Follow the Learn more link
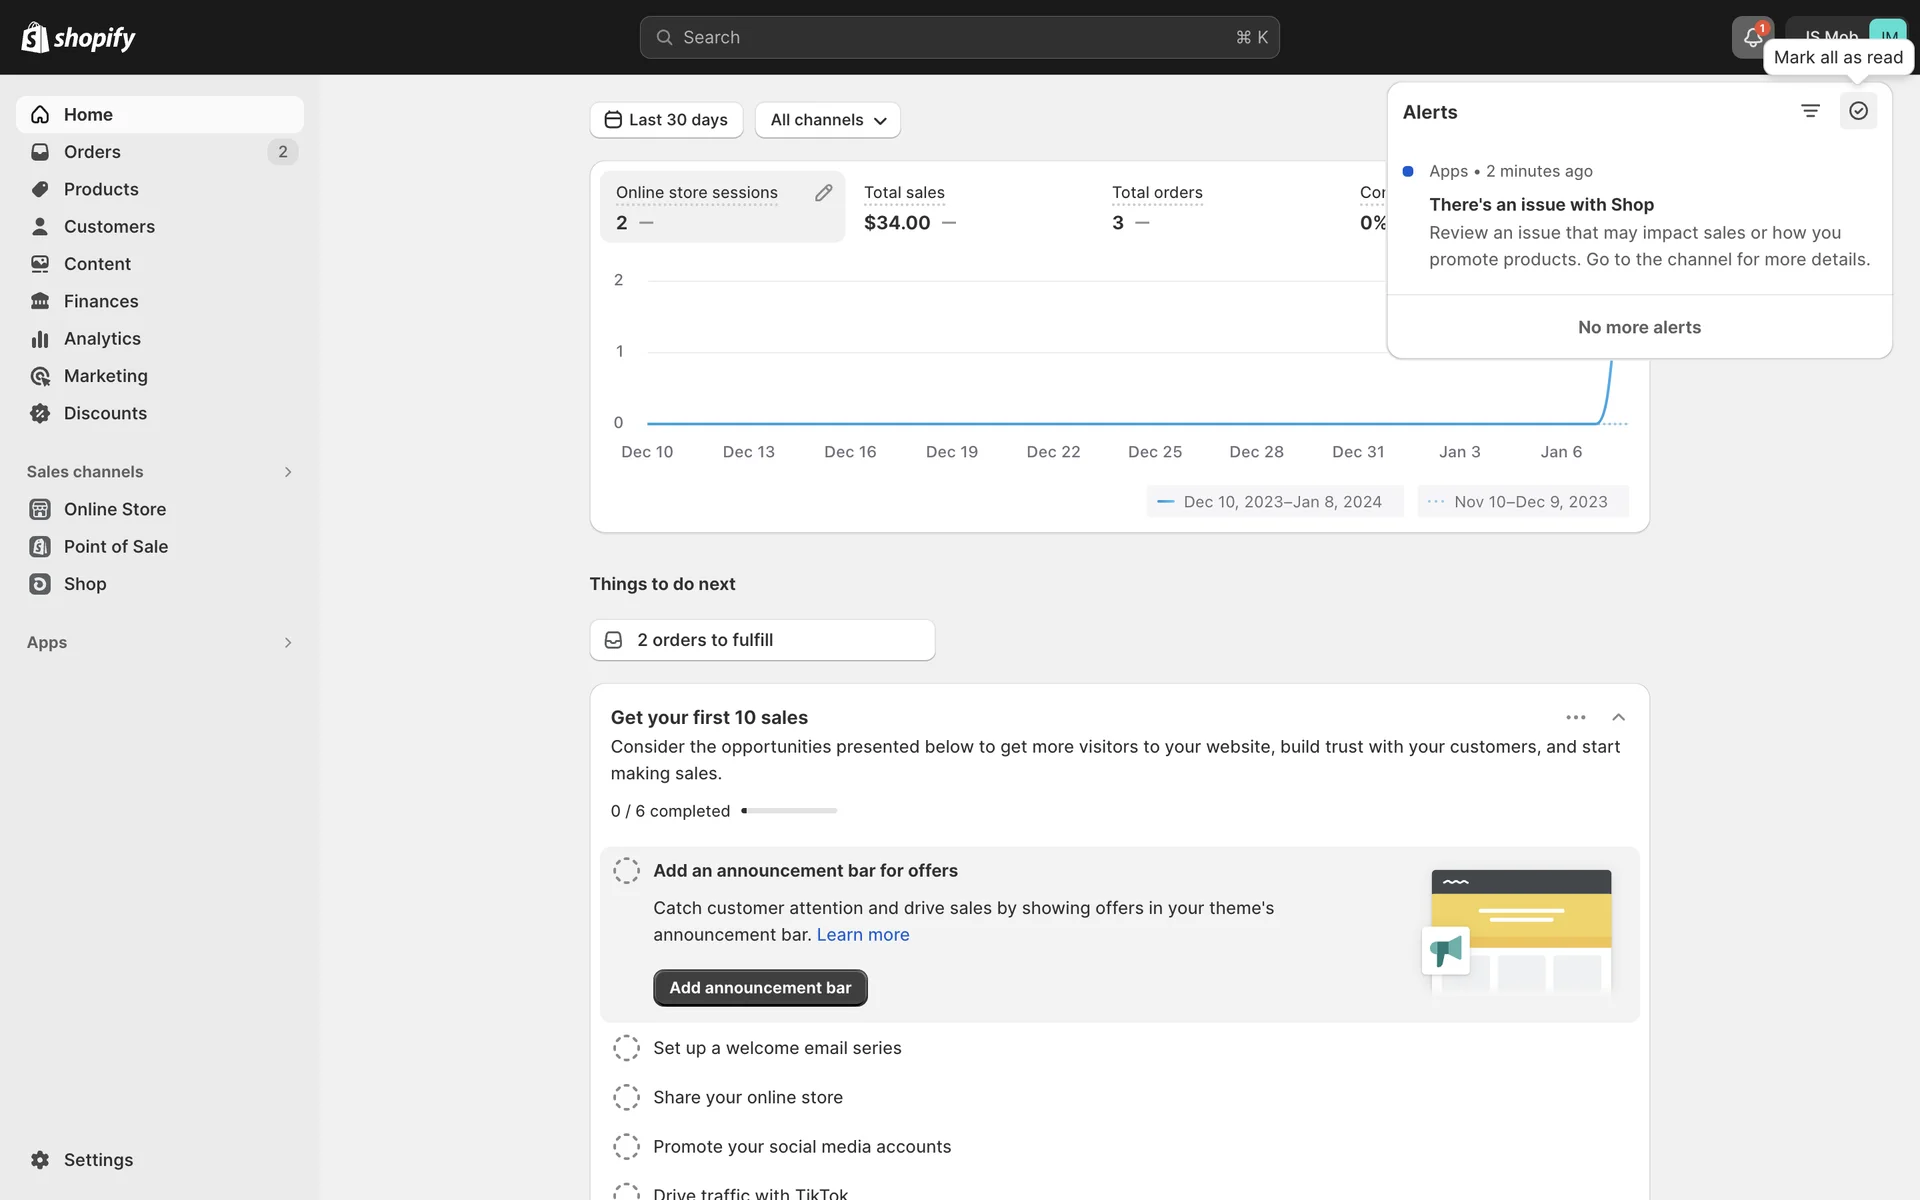 pyautogui.click(x=862, y=935)
